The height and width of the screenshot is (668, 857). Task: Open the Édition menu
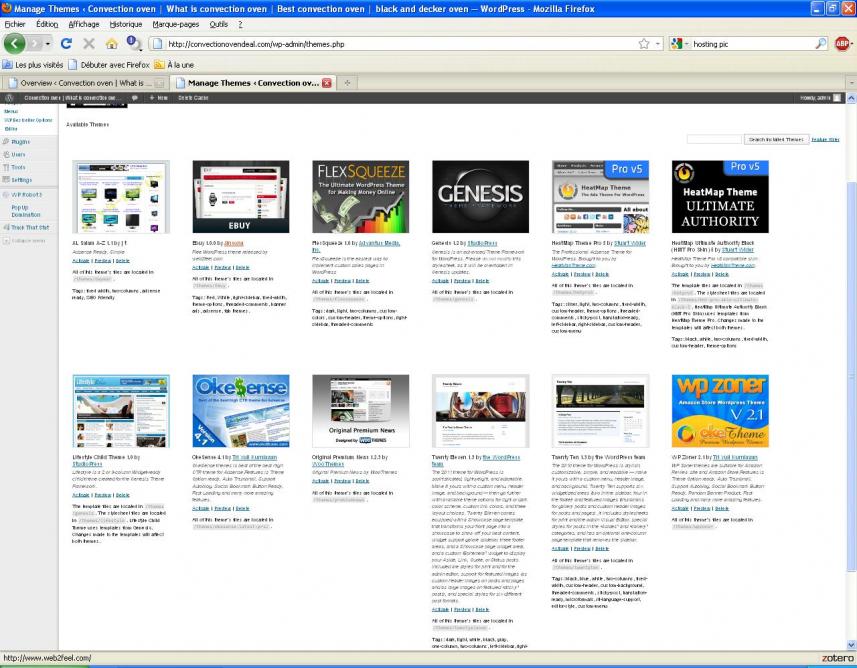(x=47, y=24)
